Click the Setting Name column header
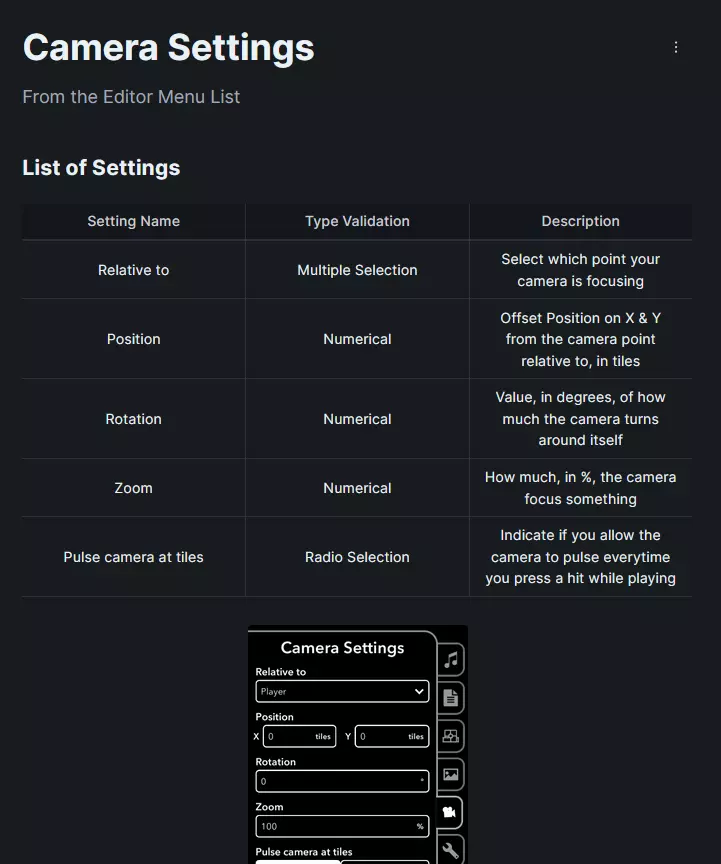The image size is (721, 864). [x=133, y=221]
